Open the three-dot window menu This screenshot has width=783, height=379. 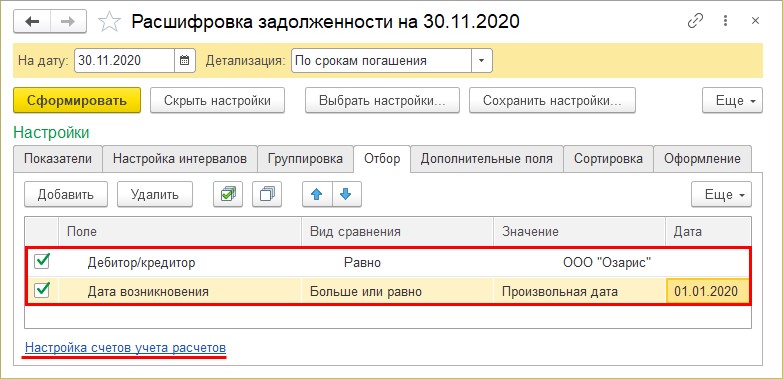(725, 21)
